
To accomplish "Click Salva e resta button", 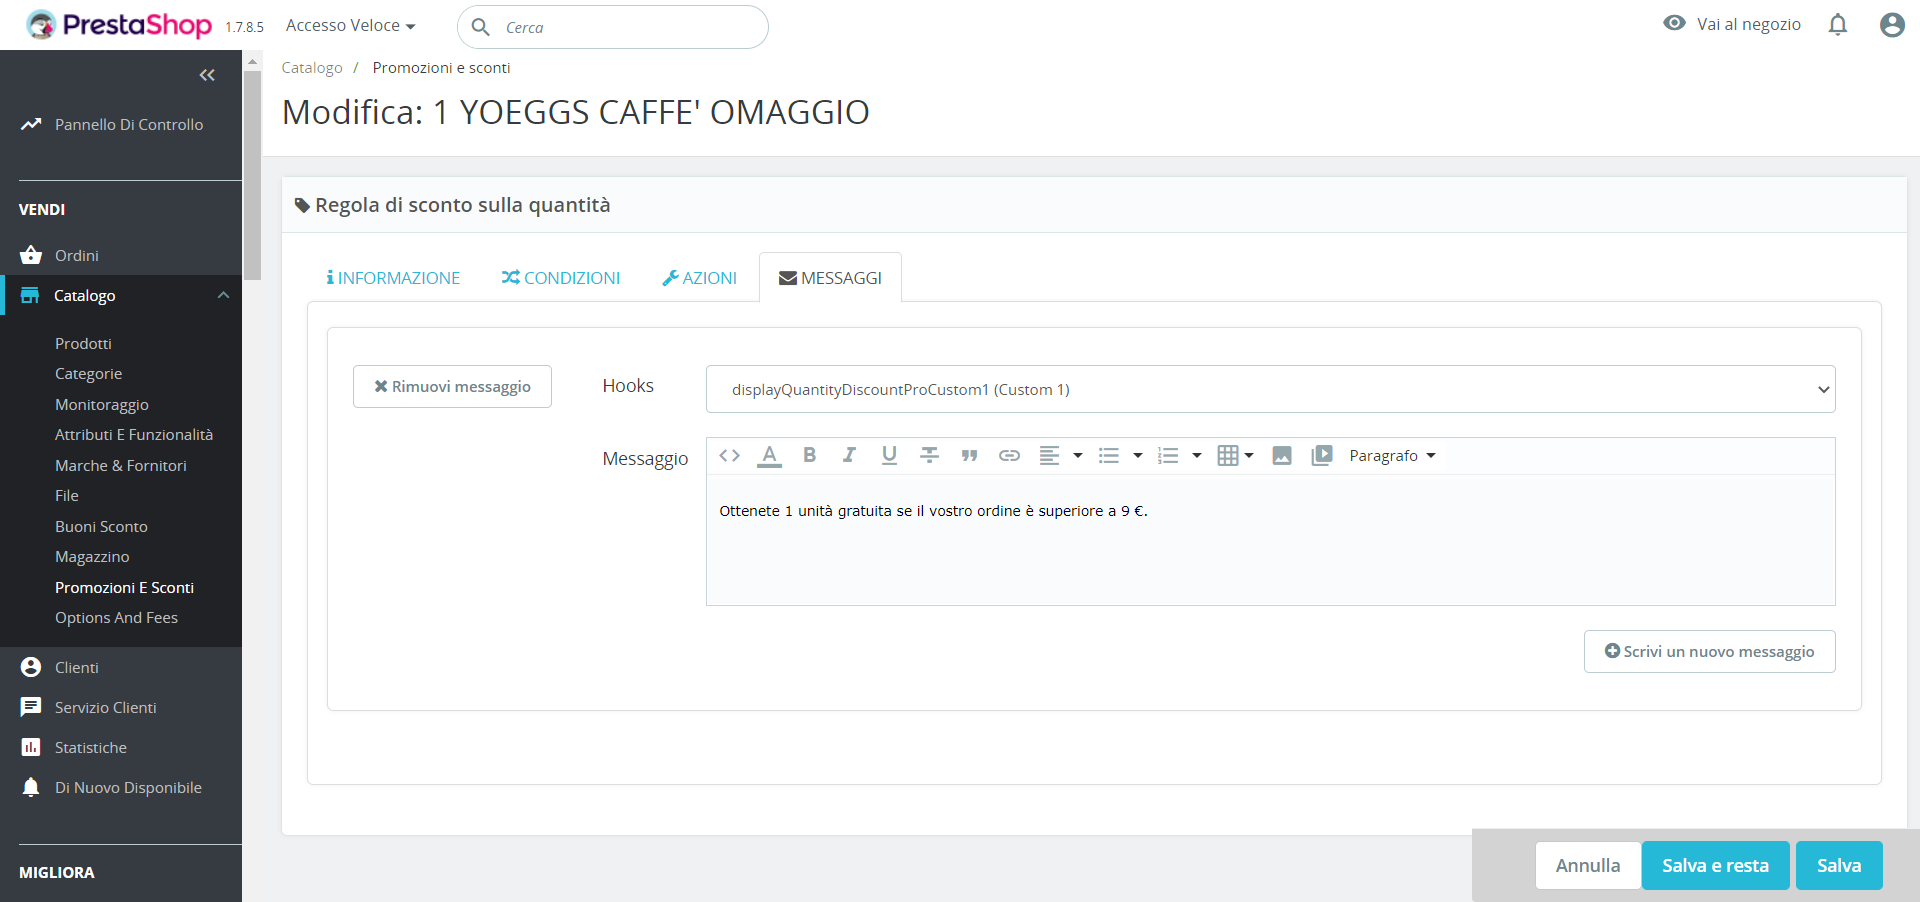I will [x=1716, y=866].
